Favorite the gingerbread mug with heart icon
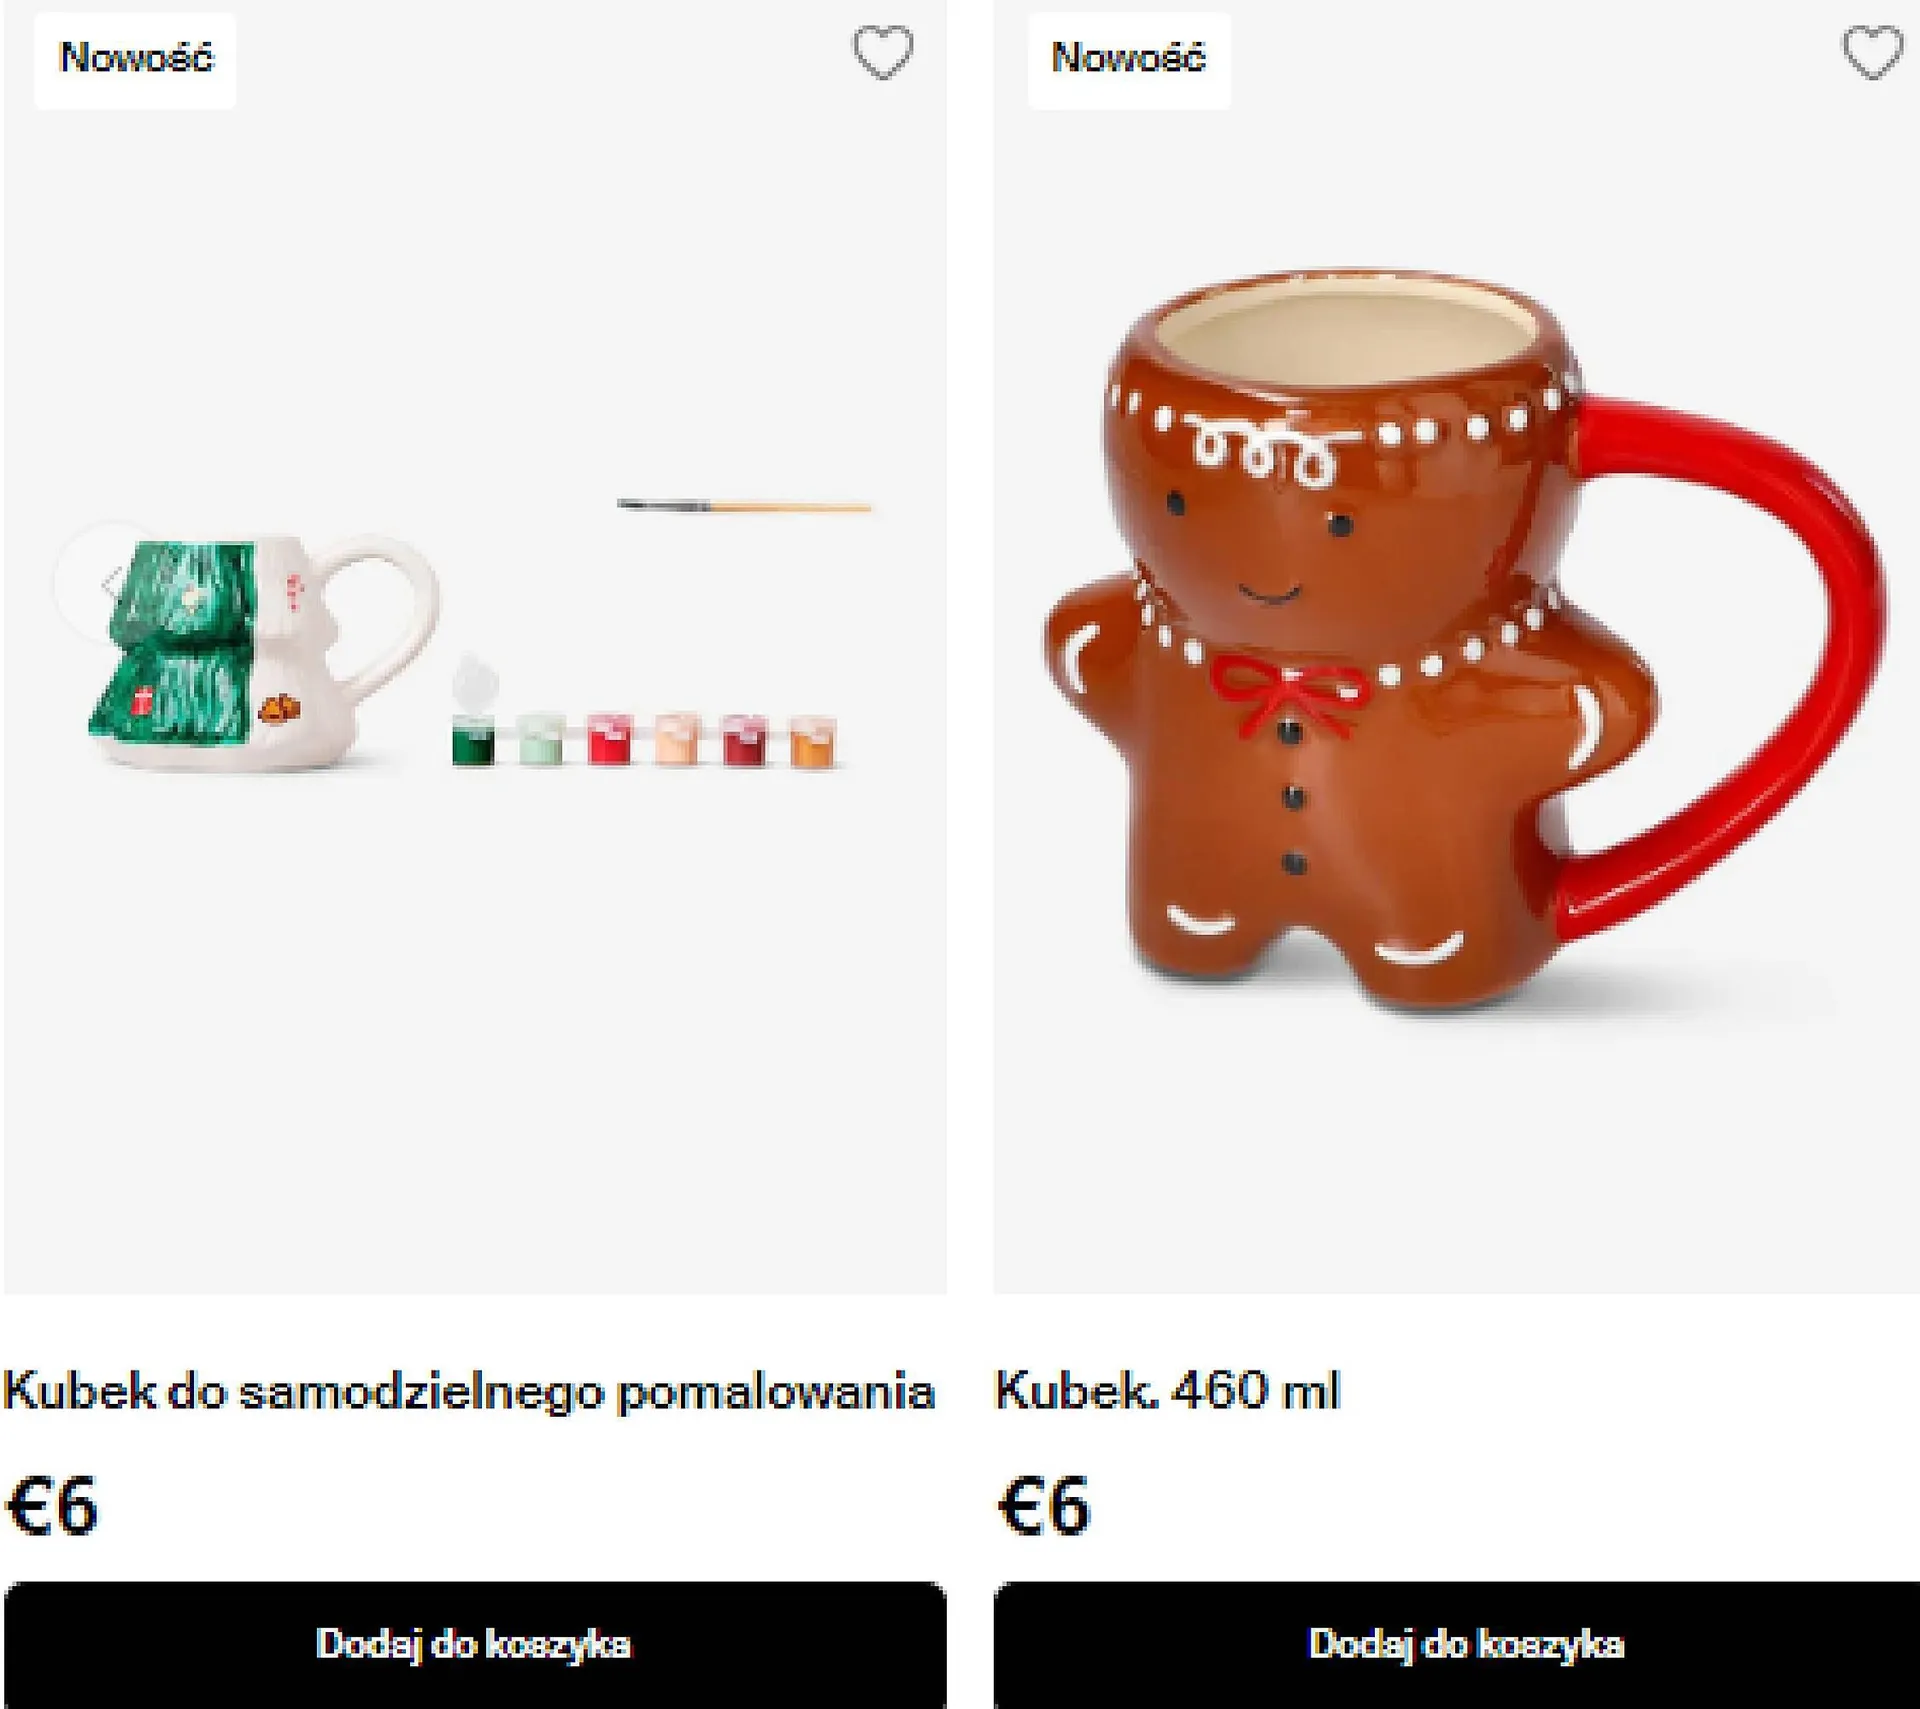 [x=1873, y=52]
